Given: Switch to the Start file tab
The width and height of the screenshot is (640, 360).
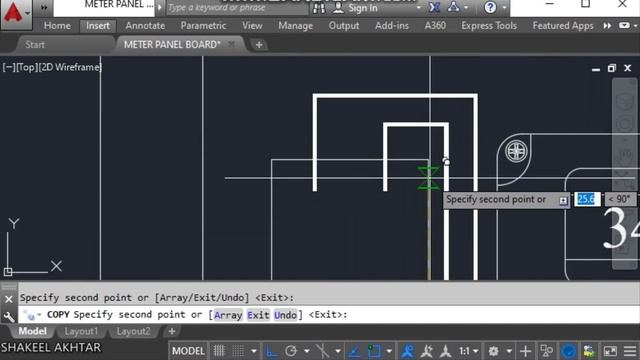Looking at the screenshot, I should click(35, 45).
